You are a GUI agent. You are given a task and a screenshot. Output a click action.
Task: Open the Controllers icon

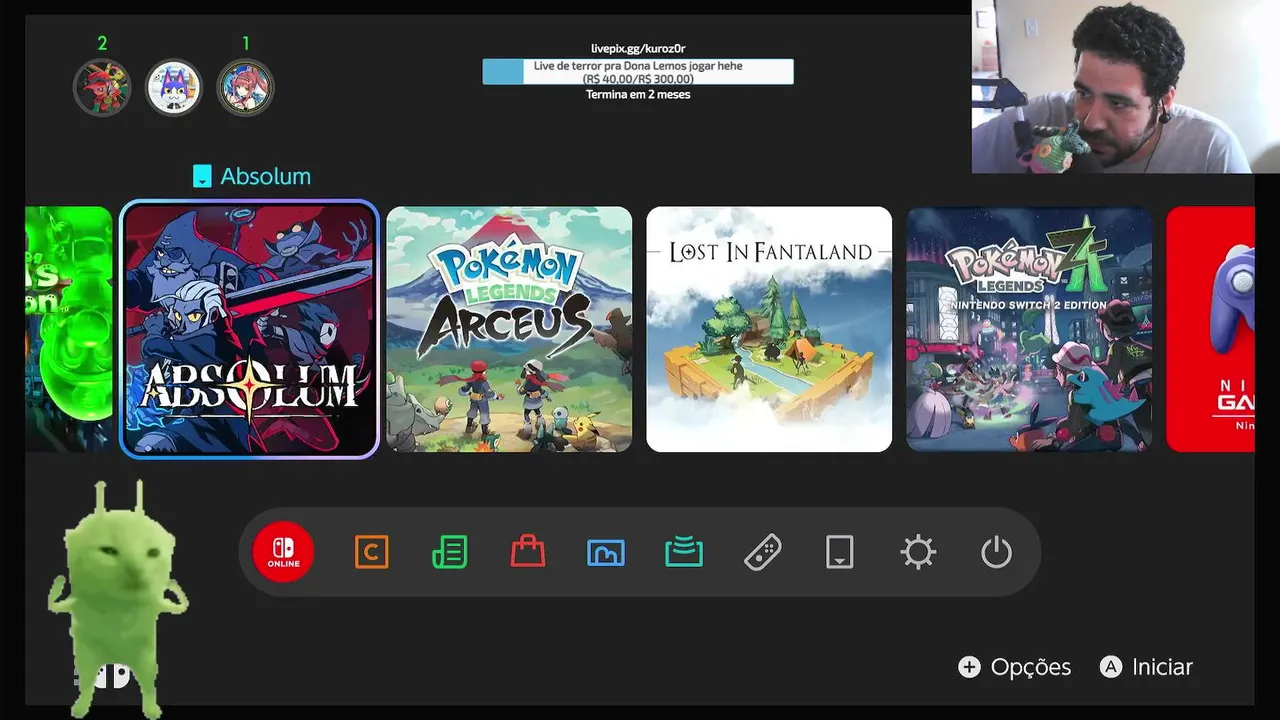click(763, 552)
